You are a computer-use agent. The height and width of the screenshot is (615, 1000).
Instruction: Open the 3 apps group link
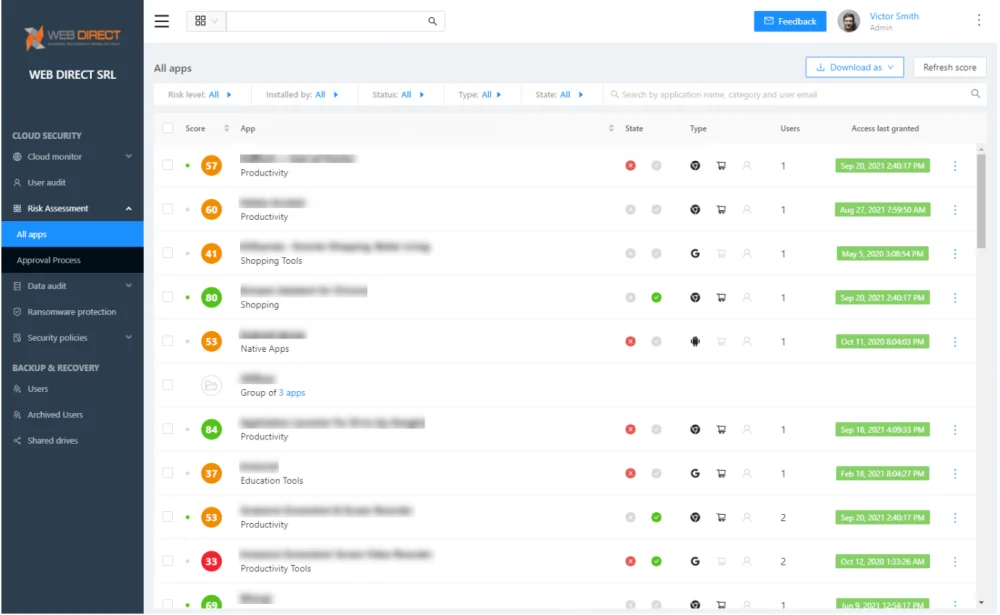[291, 393]
